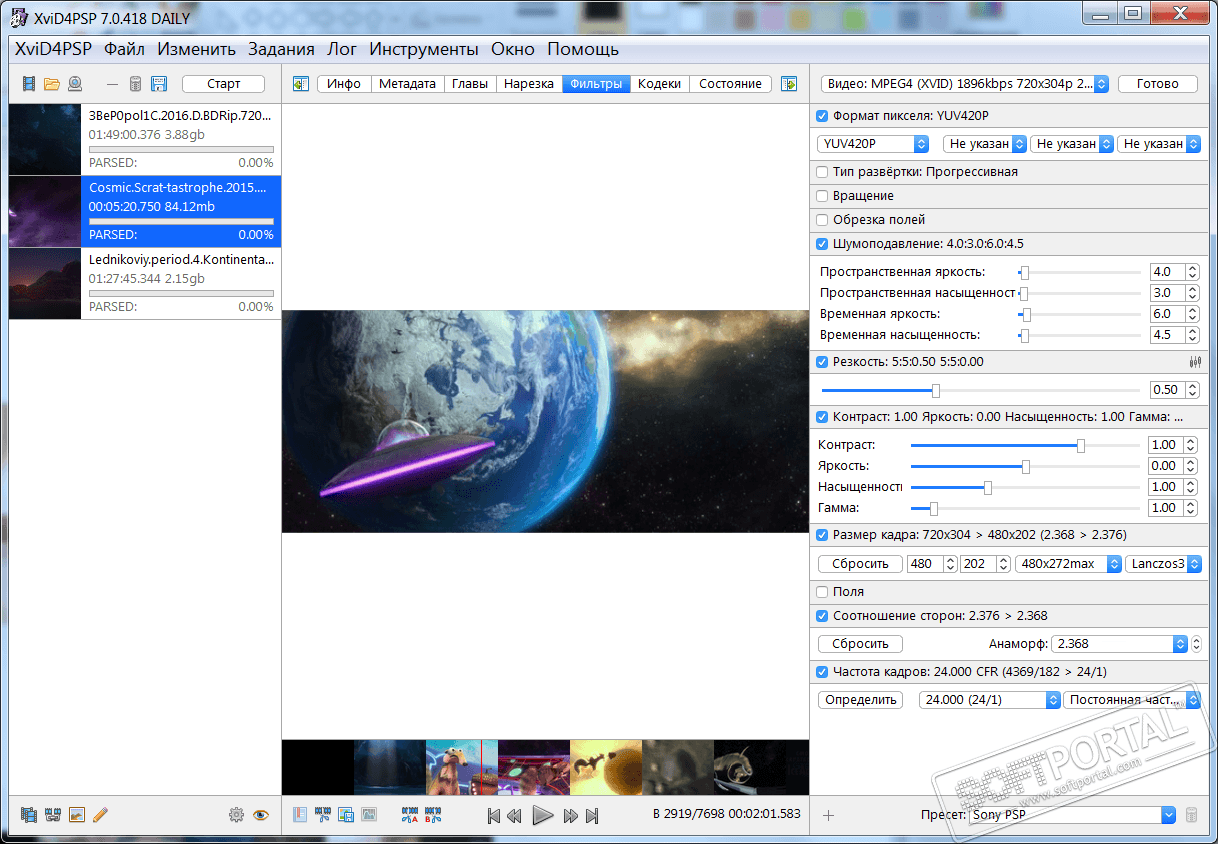Screen dimensions: 1218x844
Task: Open the Постоянная част... dropdown
Action: point(1131,700)
